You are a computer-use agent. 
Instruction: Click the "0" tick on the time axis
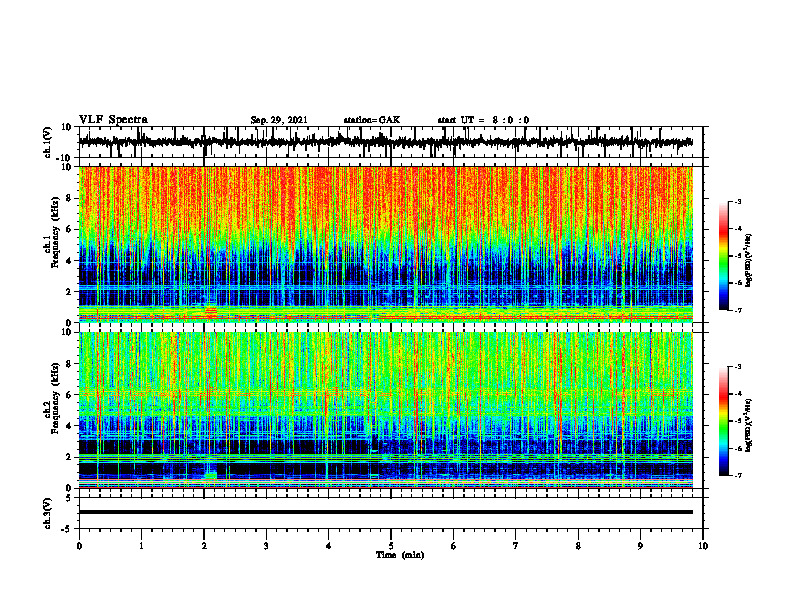[x=79, y=546]
